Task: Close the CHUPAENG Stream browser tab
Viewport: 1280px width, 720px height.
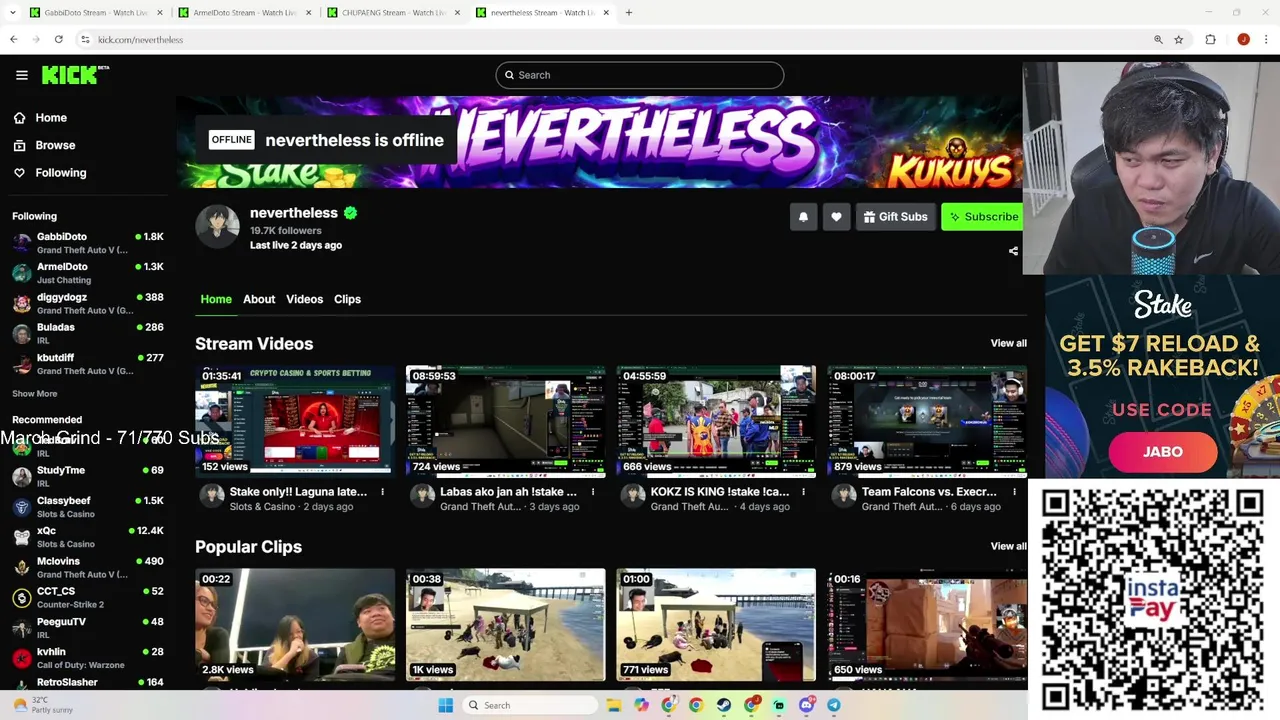Action: click(x=458, y=13)
